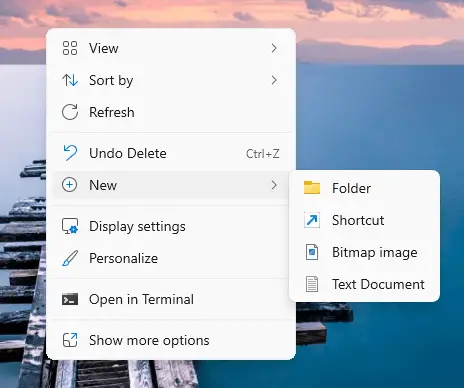
Task: Click the Terminal prompt icon
Action: (x=70, y=299)
